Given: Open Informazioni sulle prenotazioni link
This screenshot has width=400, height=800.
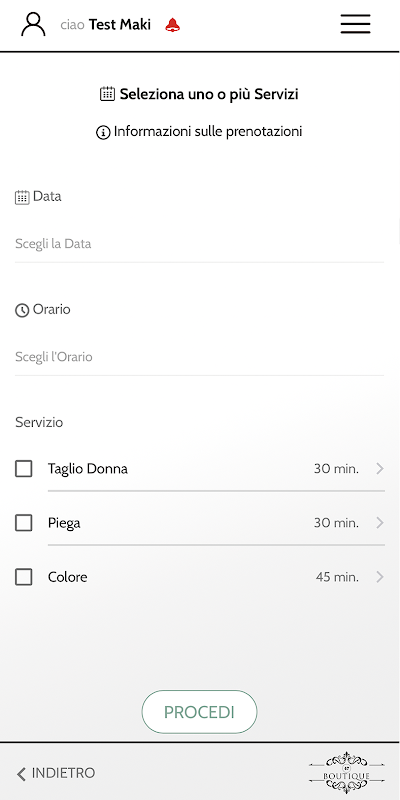Looking at the screenshot, I should pyautogui.click(x=208, y=132).
